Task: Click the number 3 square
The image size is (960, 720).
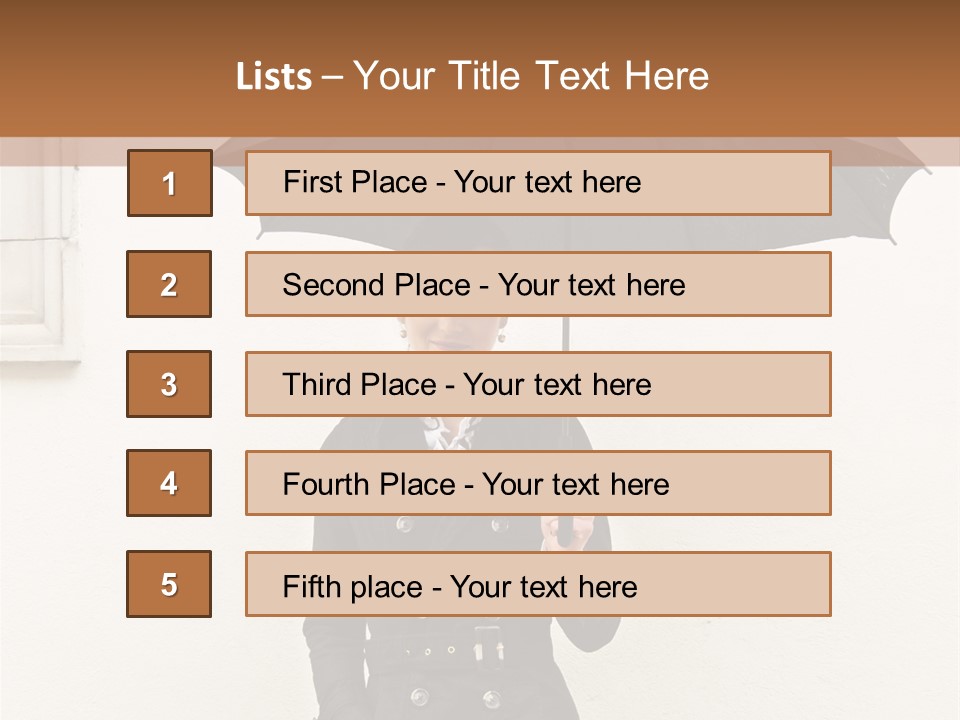Action: 169,384
